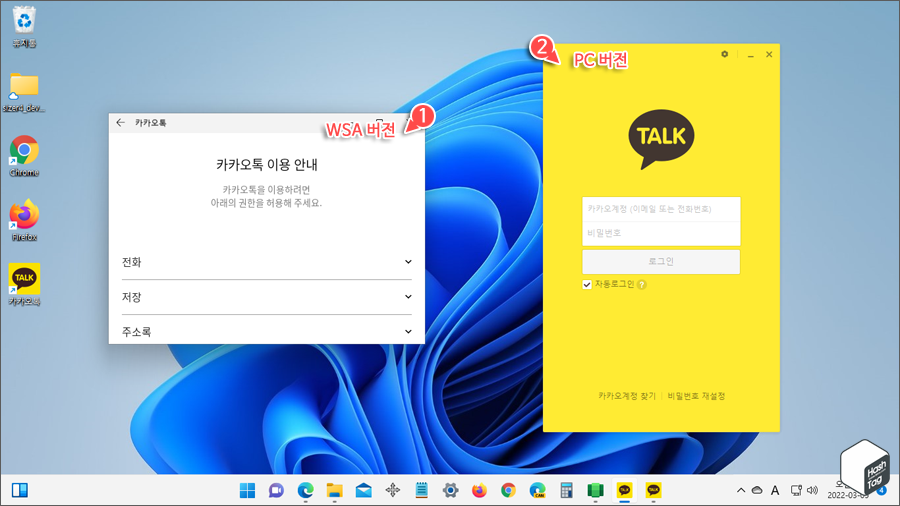Click the TALK logo in PC login window
Image resolution: width=900 pixels, height=506 pixels.
(661, 138)
